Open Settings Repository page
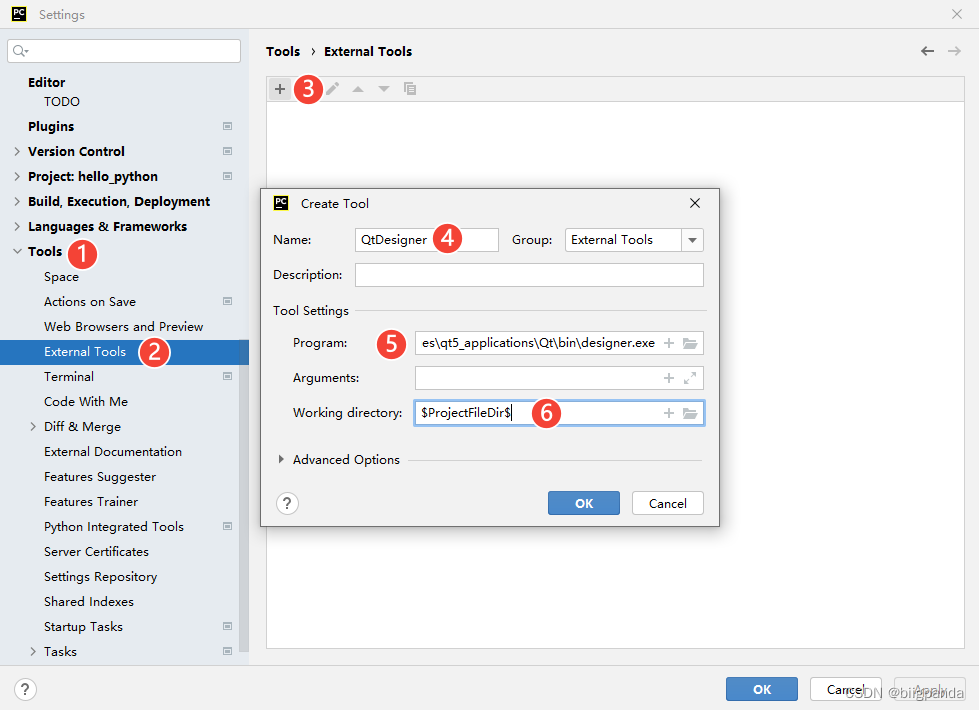 click(101, 576)
